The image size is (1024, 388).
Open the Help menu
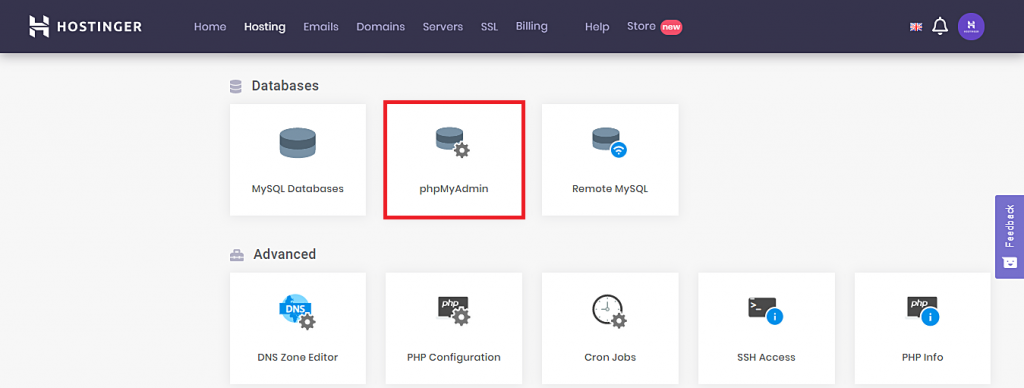(x=597, y=27)
